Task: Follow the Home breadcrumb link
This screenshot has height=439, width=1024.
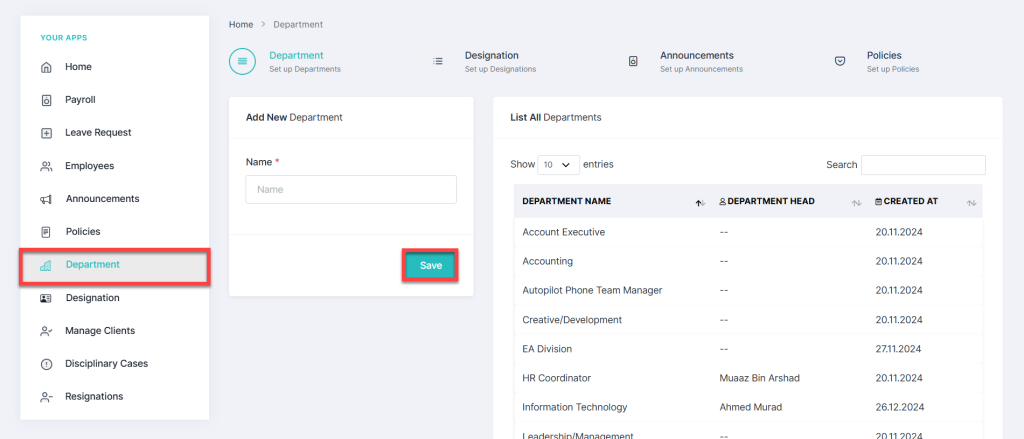Action: 241,24
